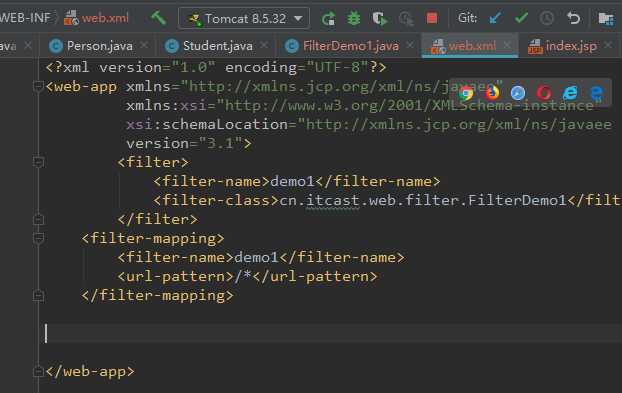Close the FilterDemo1.java tab
The image size is (622, 393).
pyautogui.click(x=410, y=45)
